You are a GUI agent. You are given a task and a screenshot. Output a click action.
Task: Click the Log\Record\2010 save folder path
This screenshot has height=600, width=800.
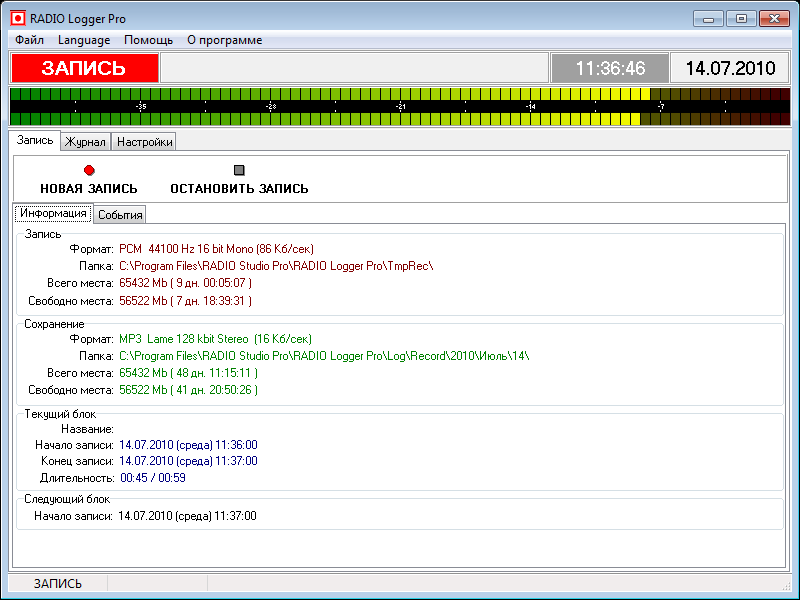click(324, 356)
